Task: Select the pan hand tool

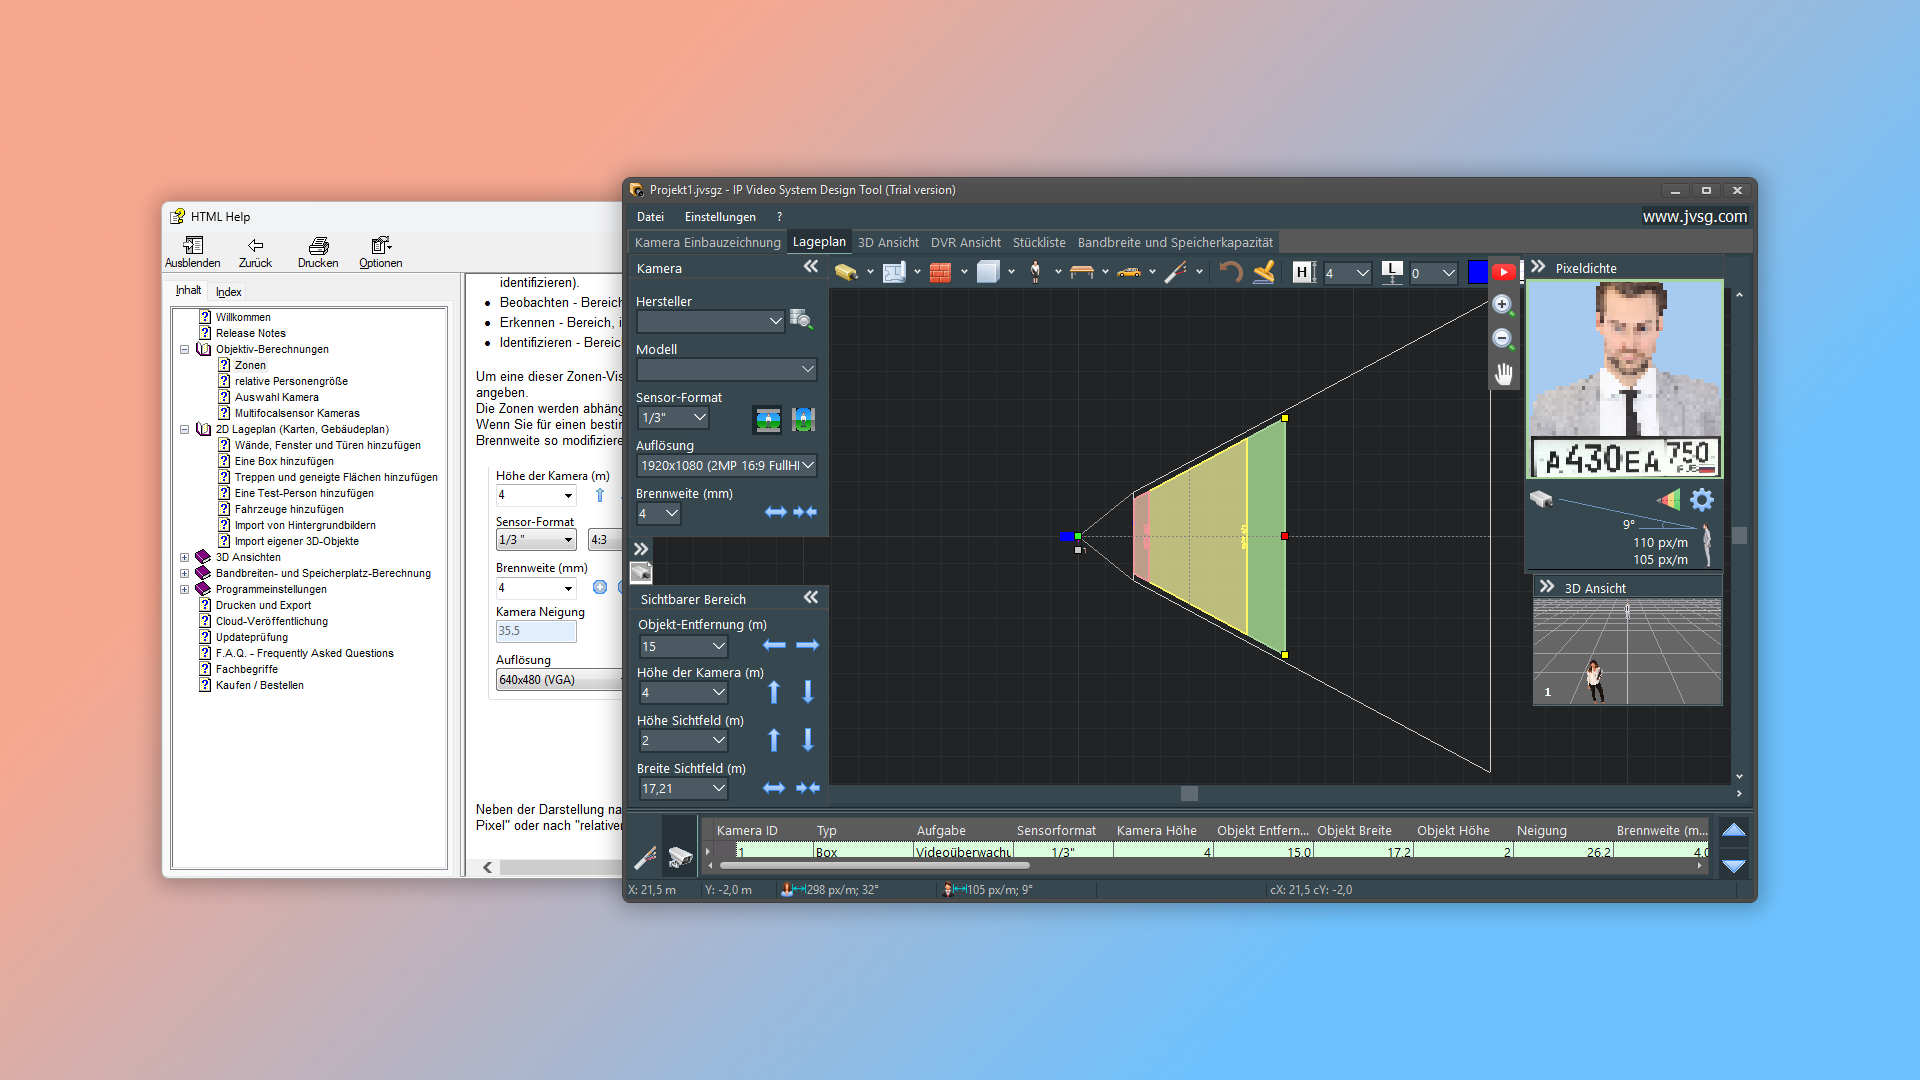Action: [x=1503, y=374]
